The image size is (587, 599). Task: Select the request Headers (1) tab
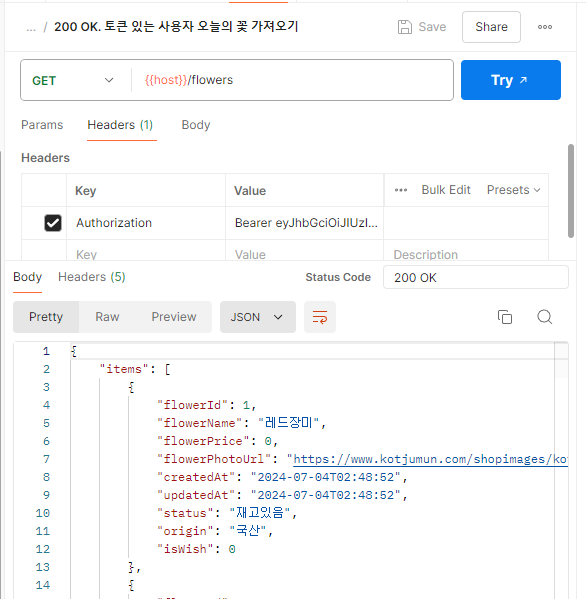[120, 125]
